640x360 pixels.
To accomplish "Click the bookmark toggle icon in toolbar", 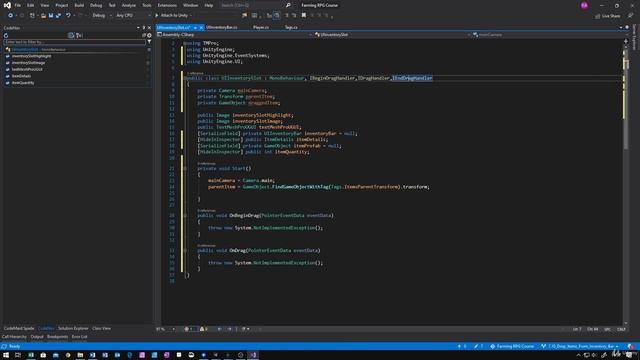I will tap(304, 16).
